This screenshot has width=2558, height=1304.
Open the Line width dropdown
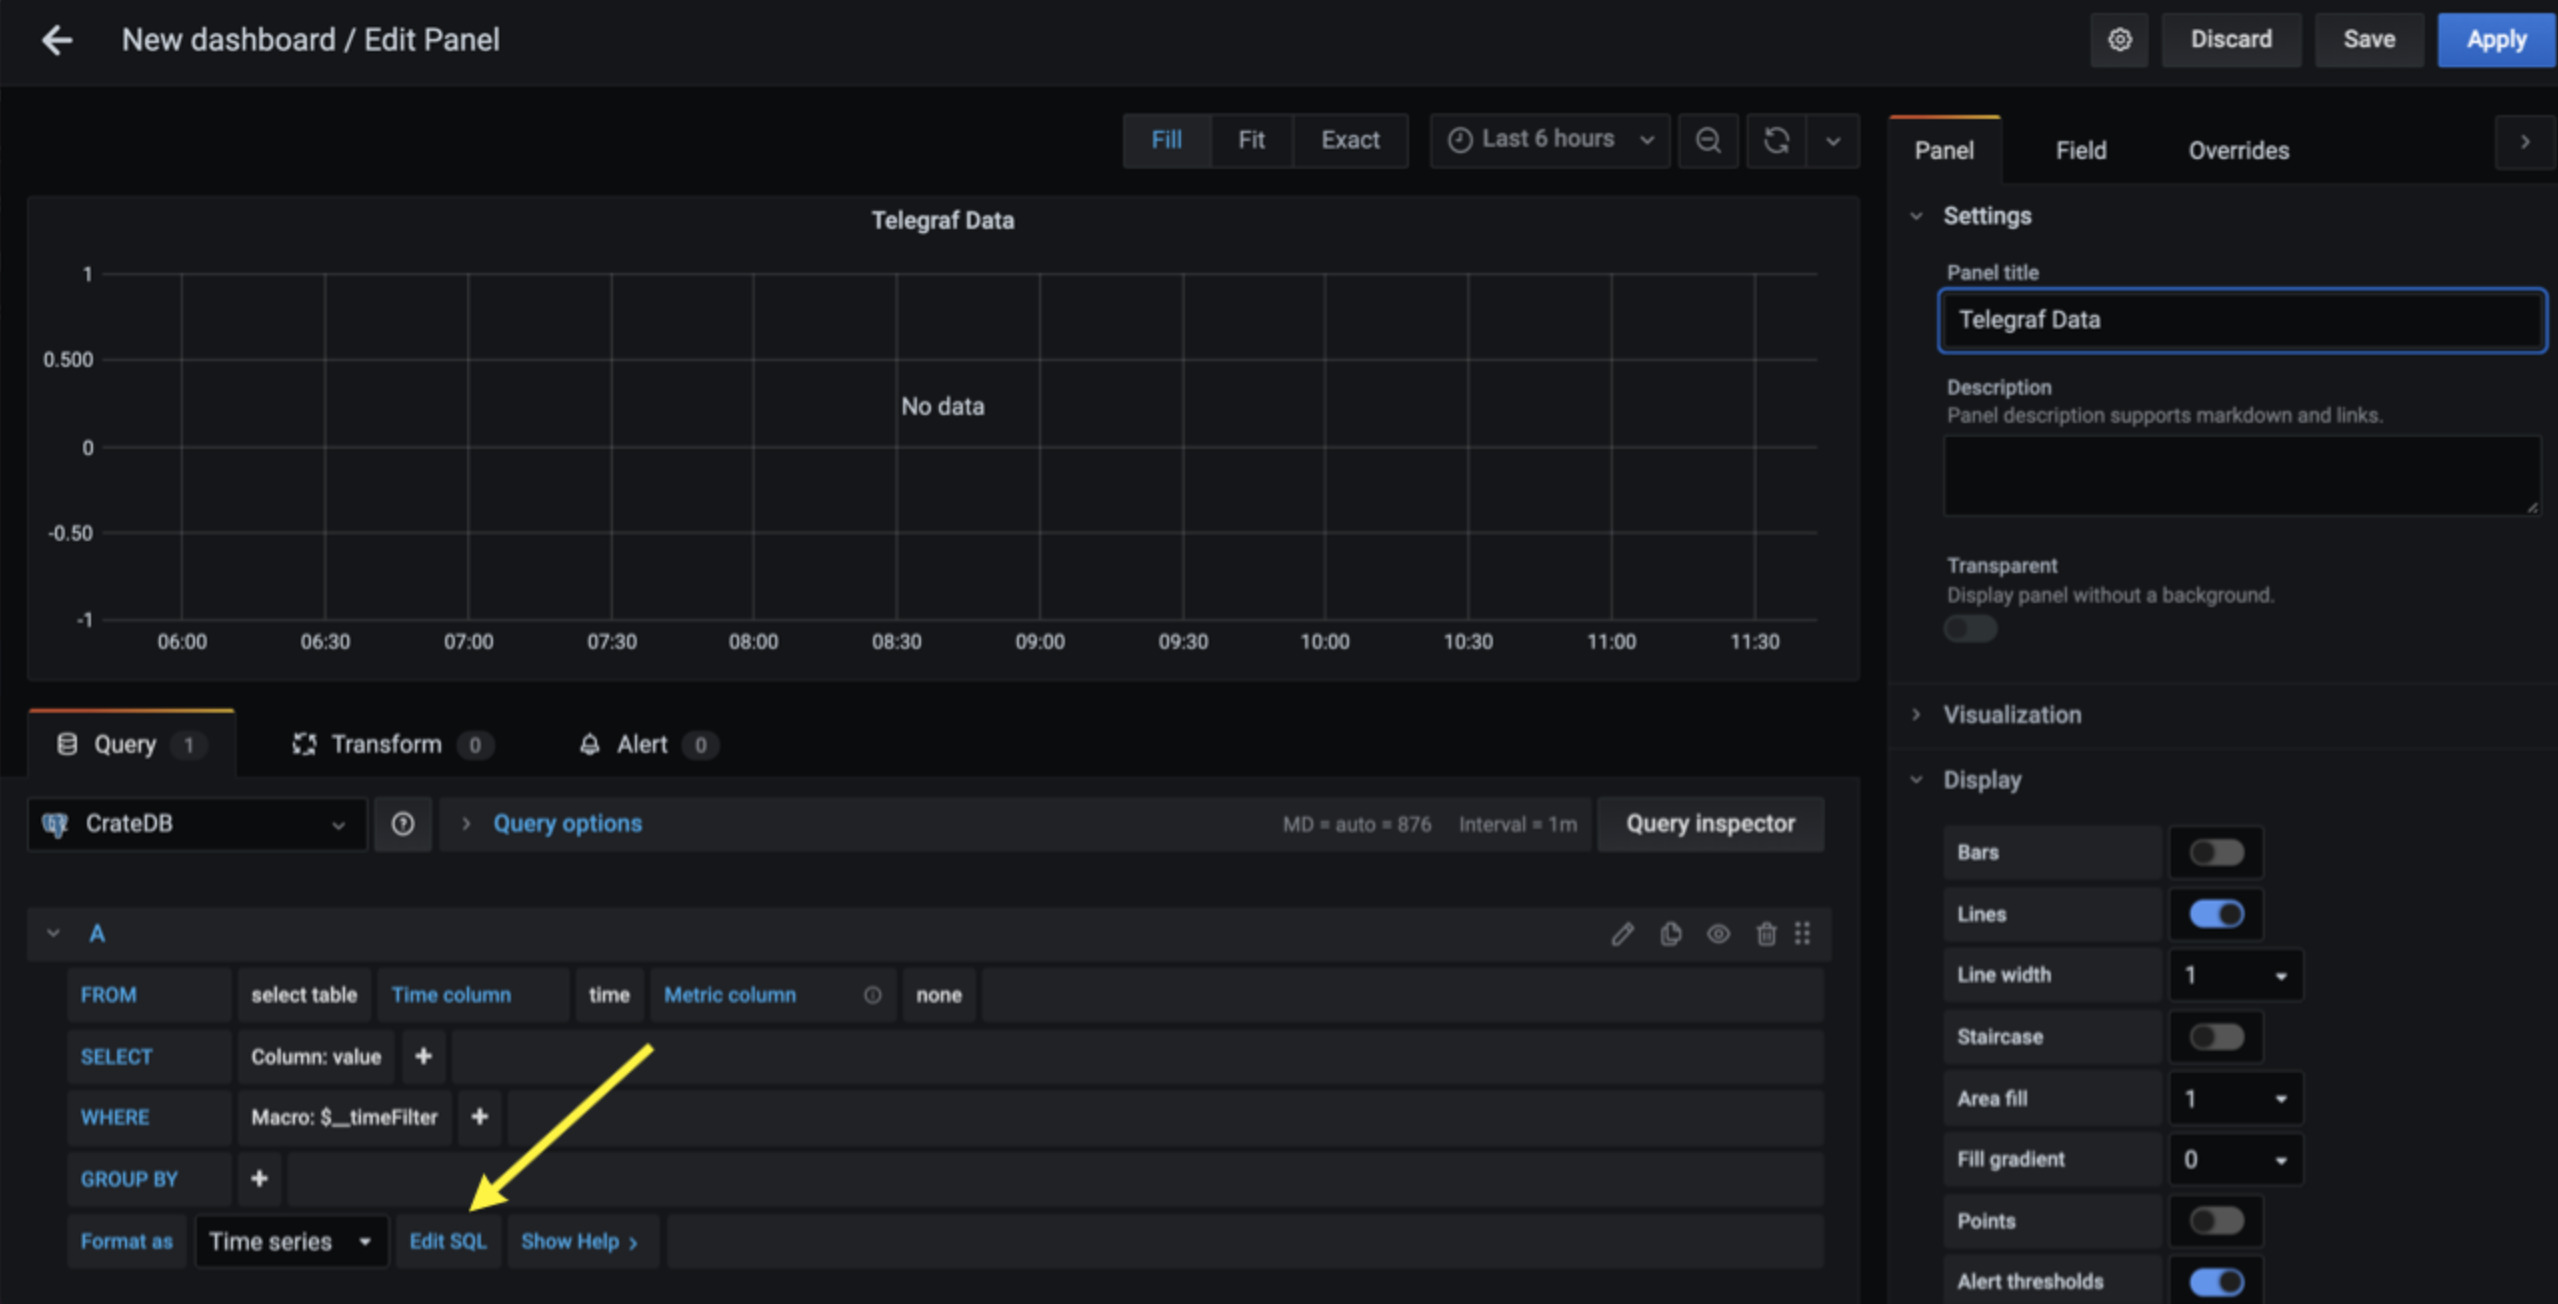point(2236,975)
